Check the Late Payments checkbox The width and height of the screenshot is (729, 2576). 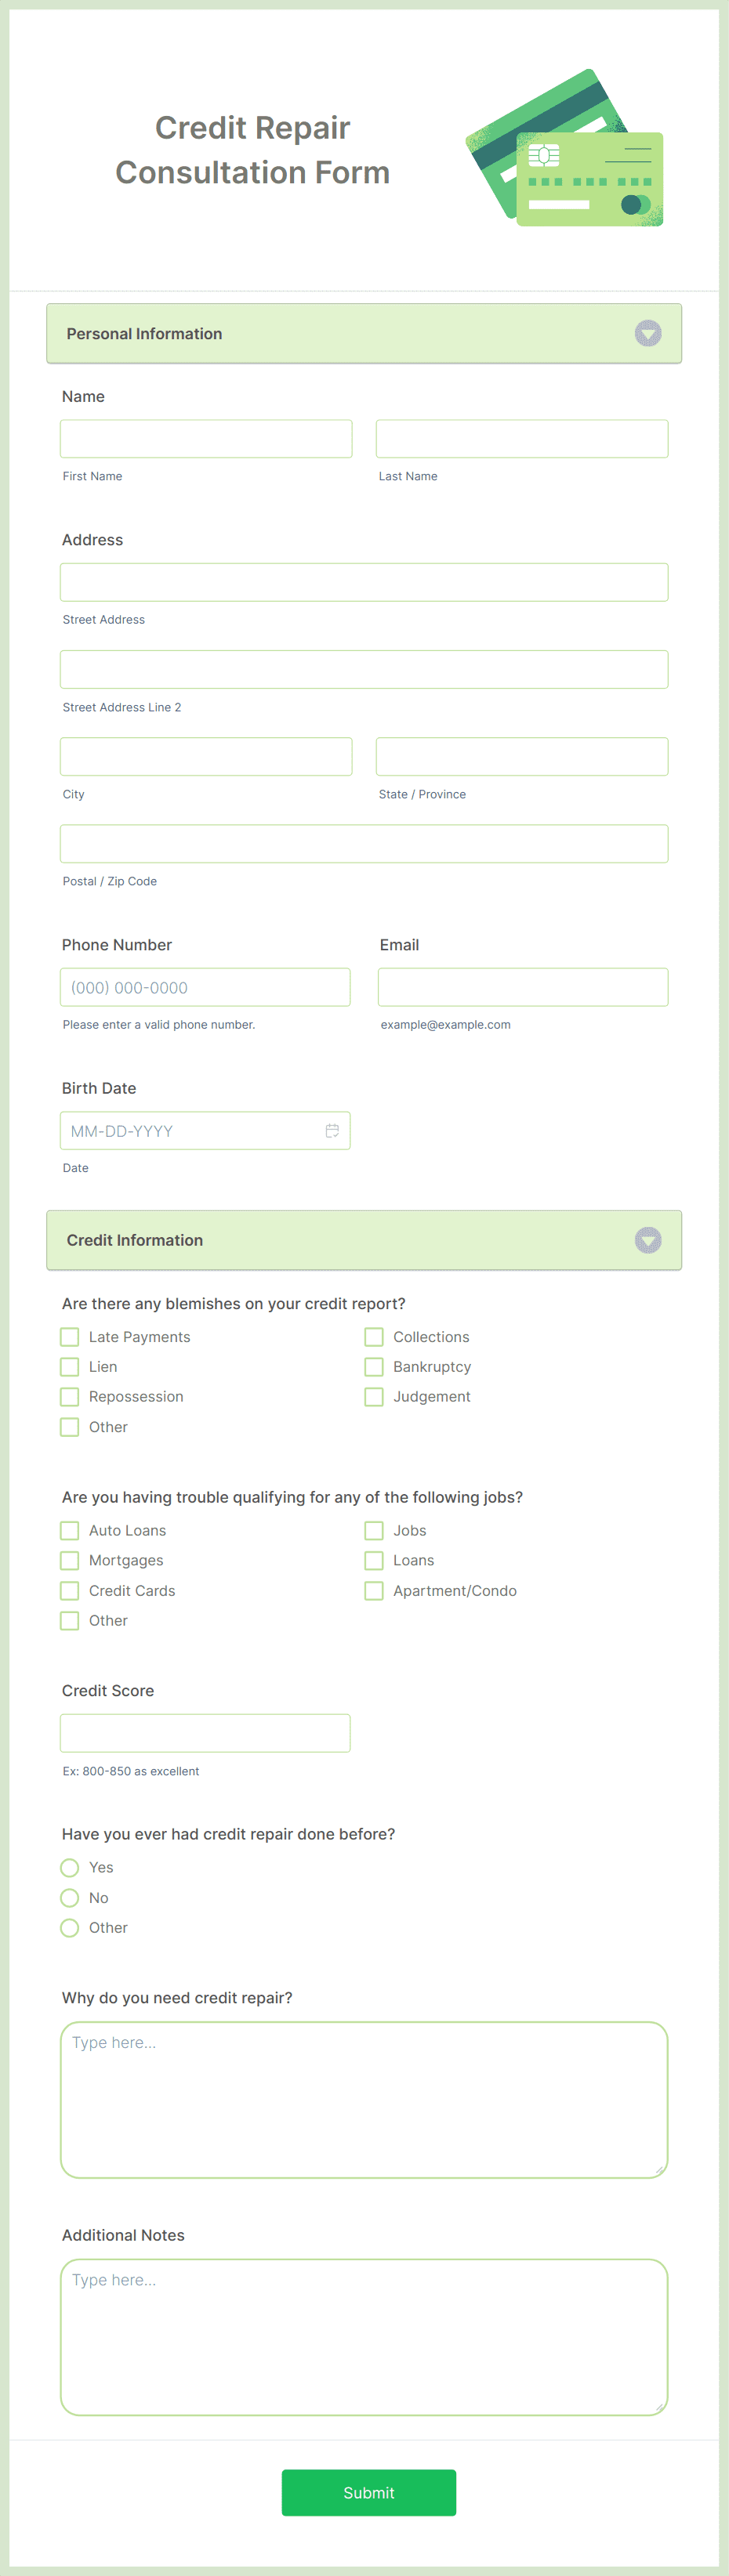[x=69, y=1336]
